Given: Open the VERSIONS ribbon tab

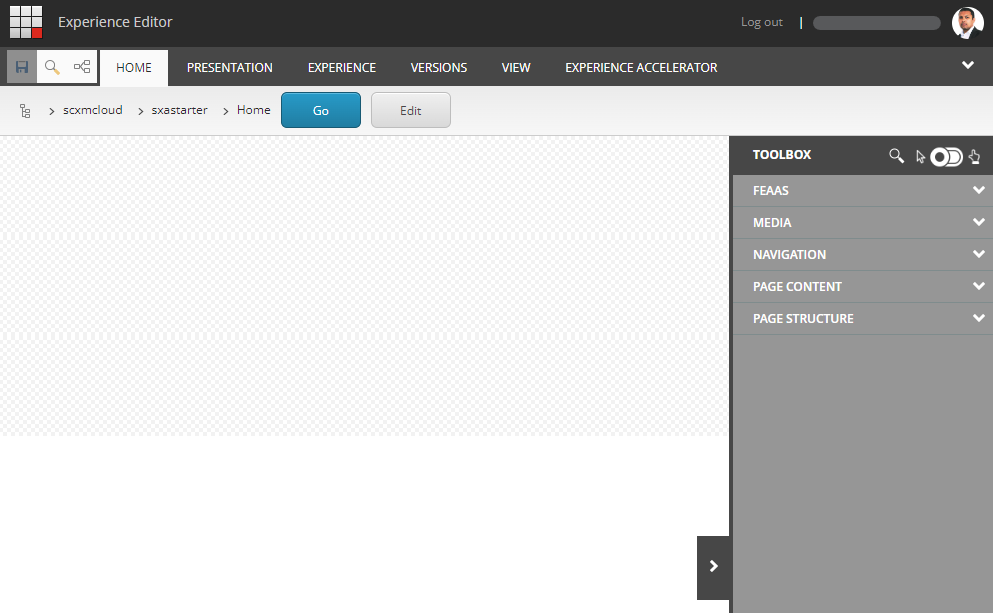Looking at the screenshot, I should pyautogui.click(x=439, y=68).
